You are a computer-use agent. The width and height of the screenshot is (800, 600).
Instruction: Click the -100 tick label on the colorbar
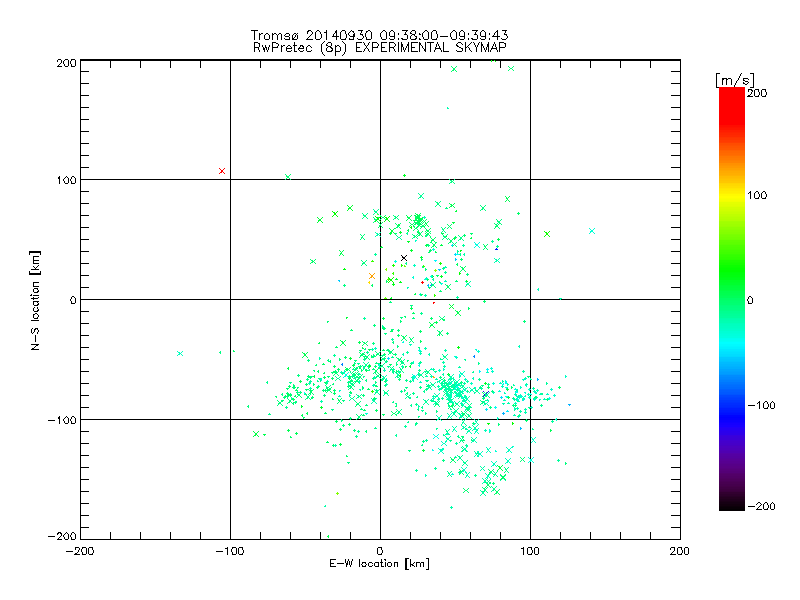pyautogui.click(x=762, y=405)
